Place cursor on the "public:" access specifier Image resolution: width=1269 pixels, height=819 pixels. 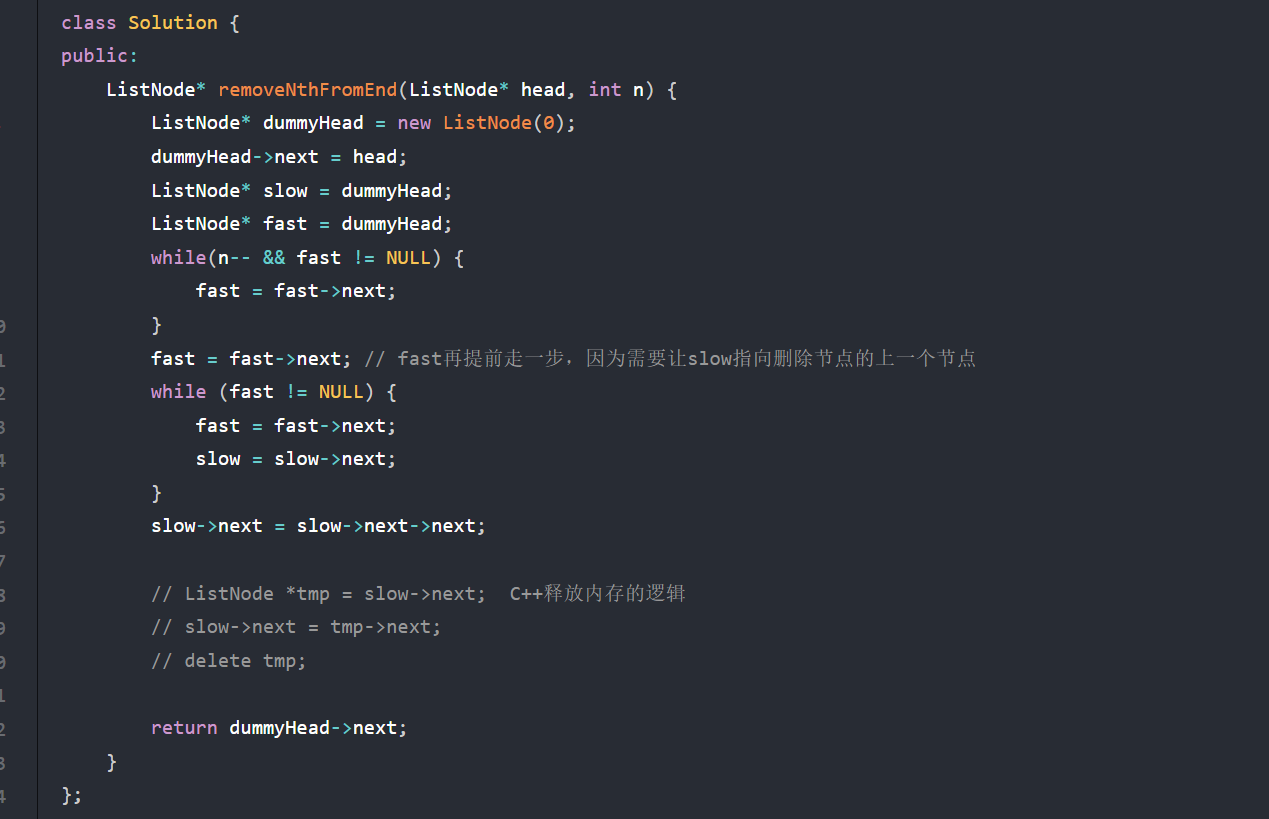coord(100,56)
